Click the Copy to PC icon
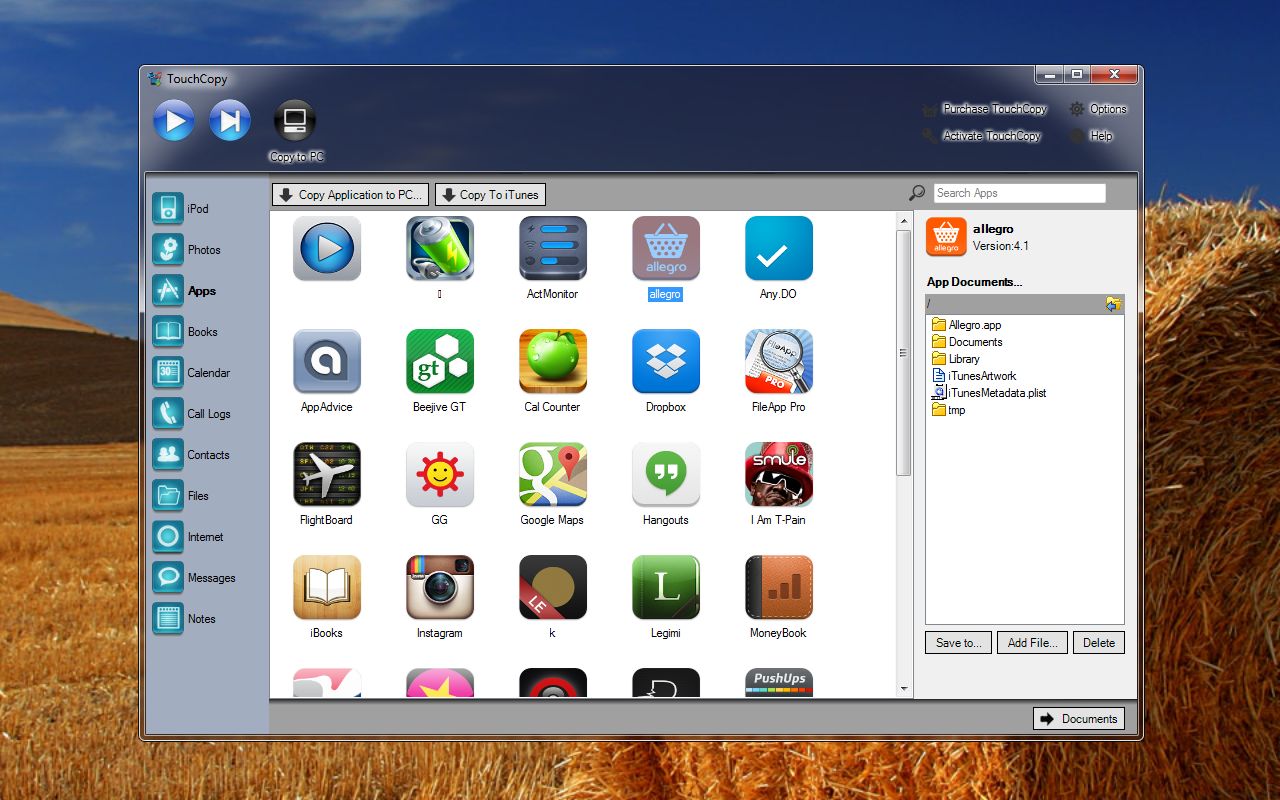1280x800 pixels. click(x=295, y=121)
